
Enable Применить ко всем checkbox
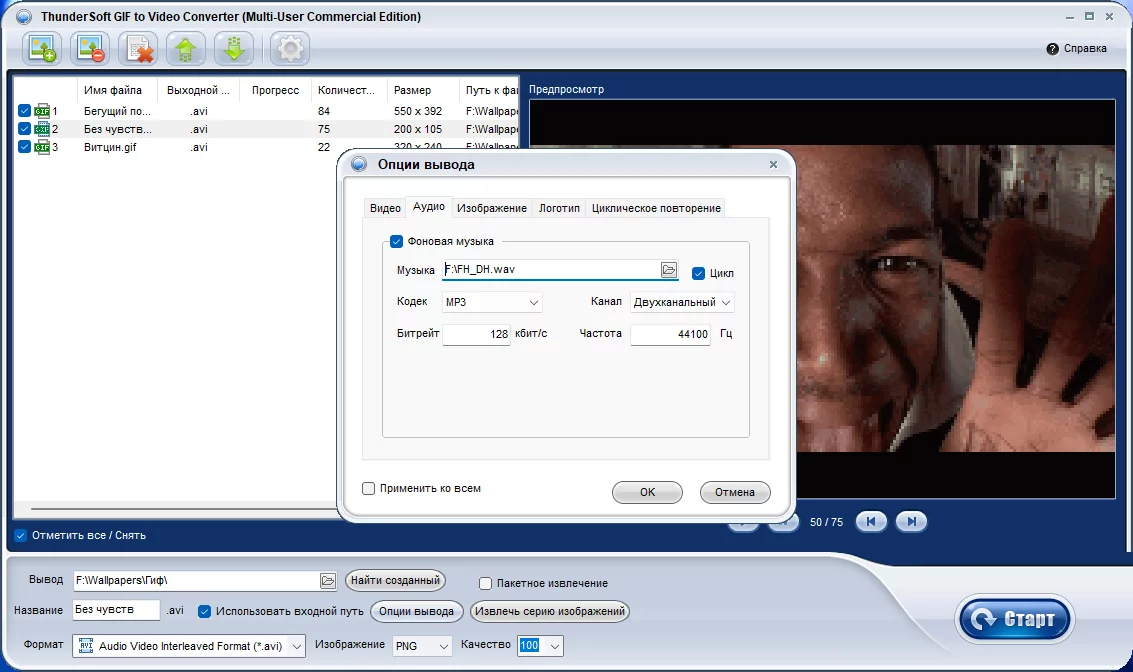coord(369,488)
